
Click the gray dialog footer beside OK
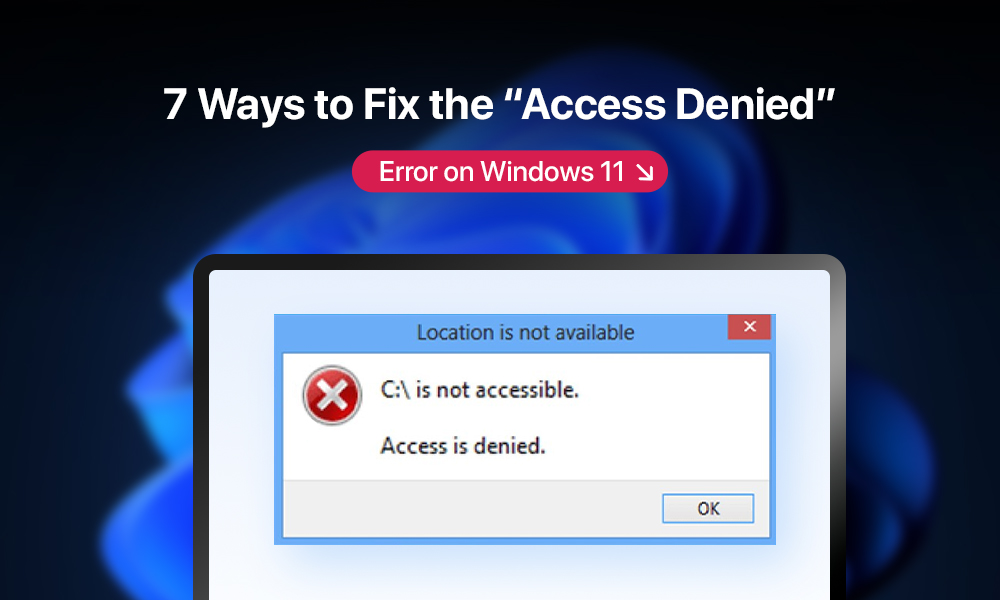pos(472,508)
